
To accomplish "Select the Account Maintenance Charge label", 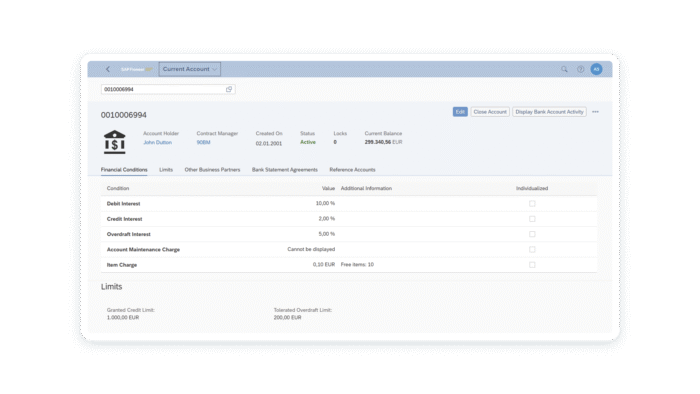I will click(143, 249).
